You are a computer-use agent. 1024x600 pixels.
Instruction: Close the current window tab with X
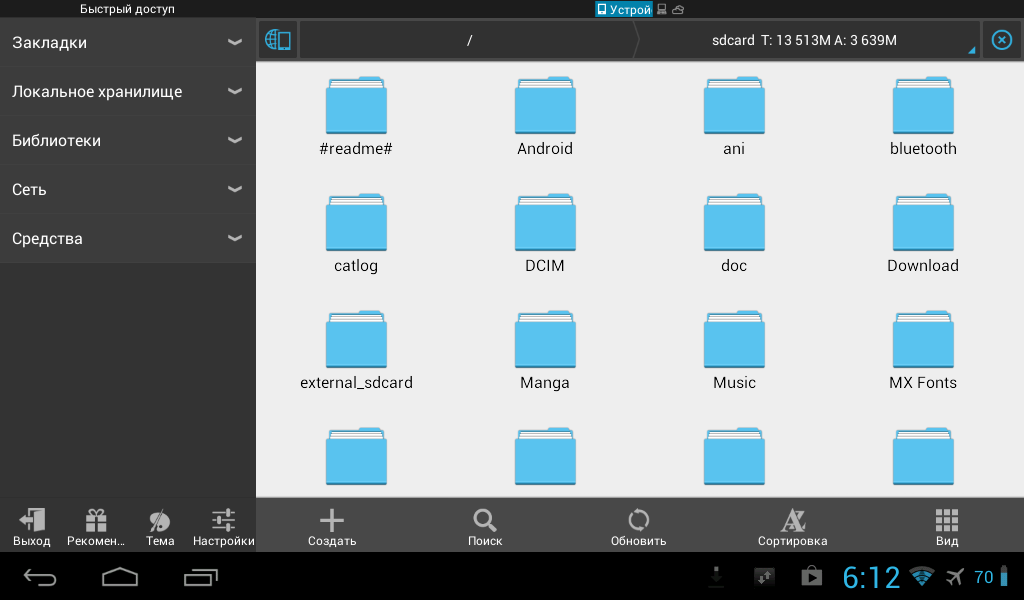1002,40
